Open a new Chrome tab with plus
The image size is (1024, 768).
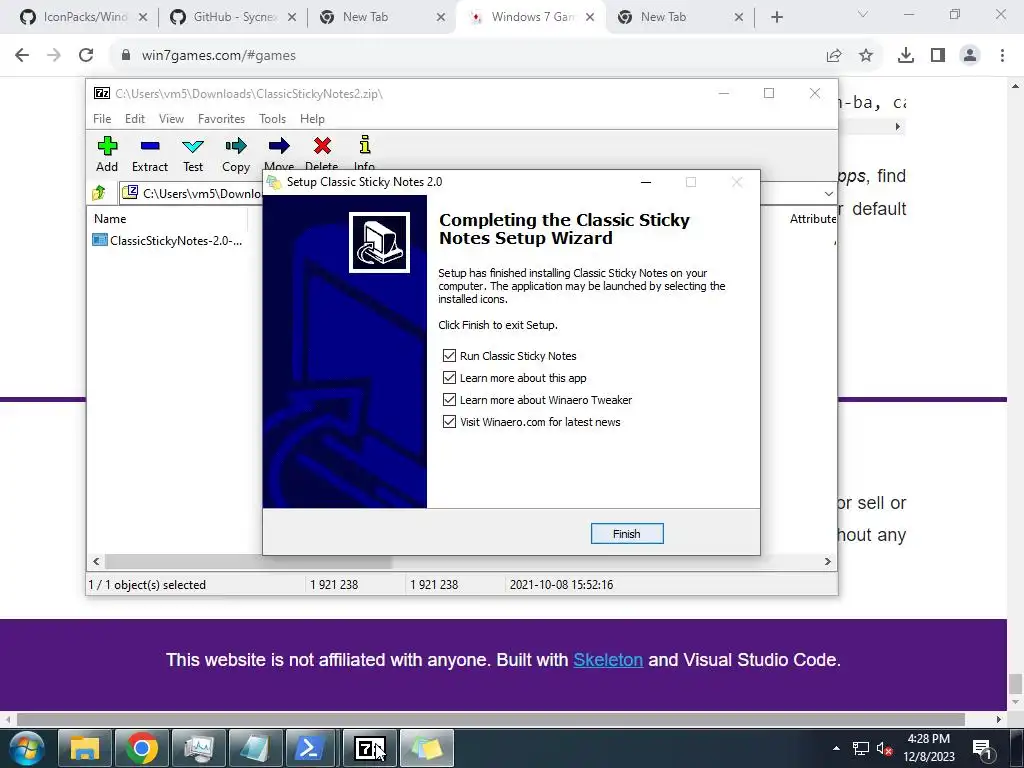[776, 17]
